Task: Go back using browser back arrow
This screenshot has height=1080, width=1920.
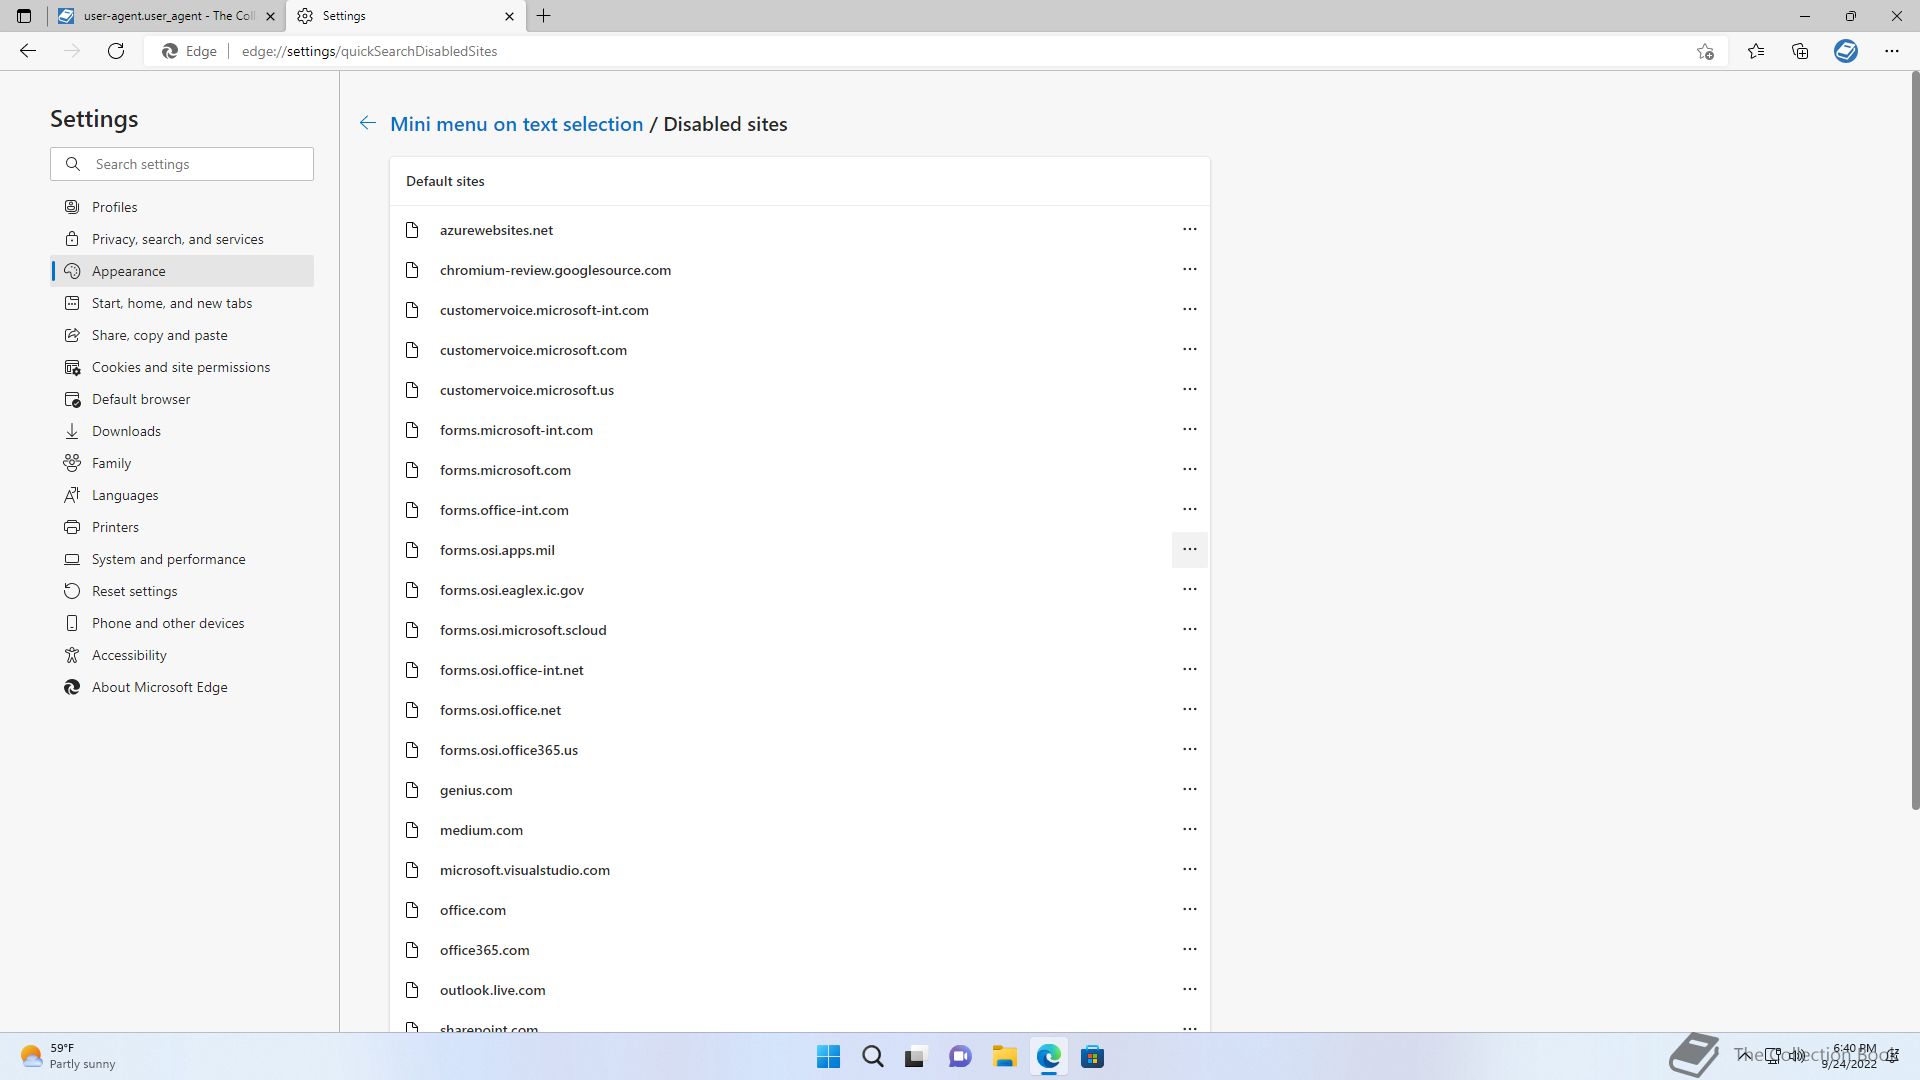Action: click(28, 51)
